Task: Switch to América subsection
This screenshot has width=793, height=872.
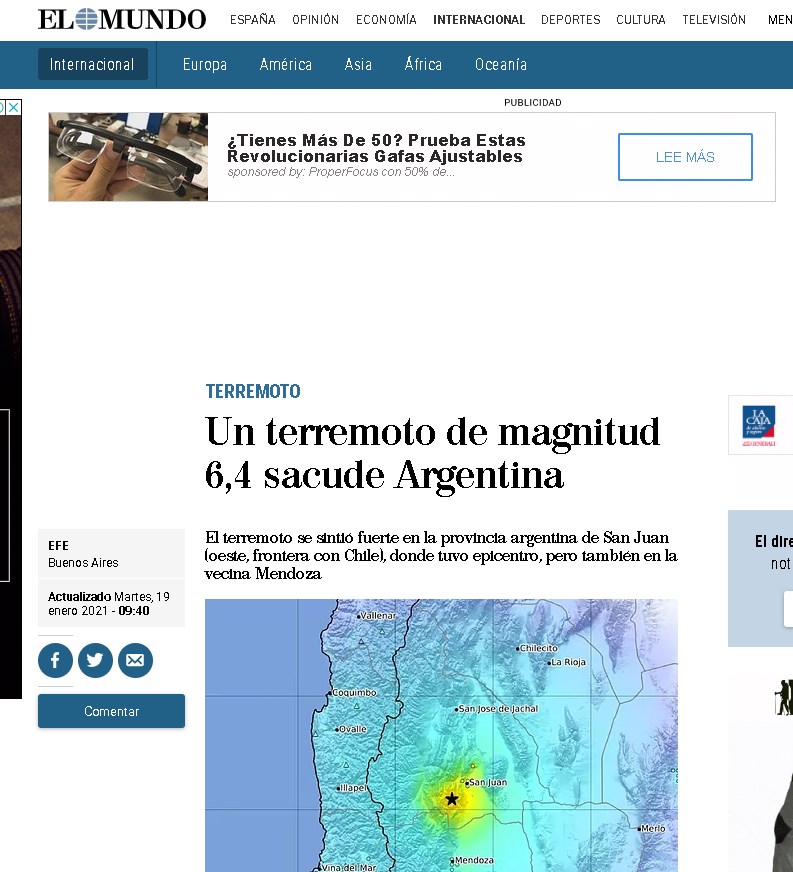Action: pos(286,65)
